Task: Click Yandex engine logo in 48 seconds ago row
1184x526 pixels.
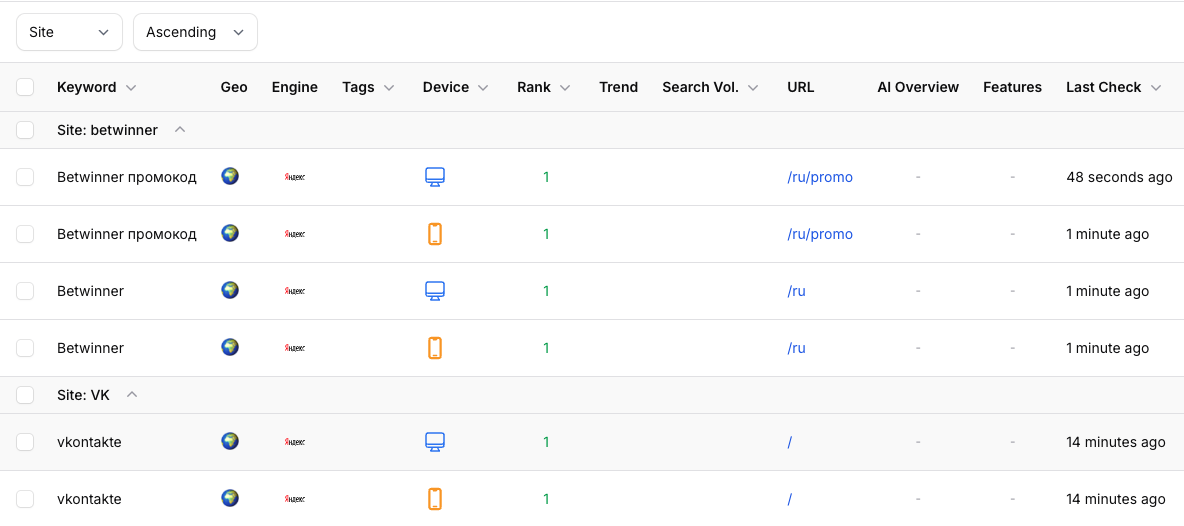Action: pyautogui.click(x=294, y=177)
